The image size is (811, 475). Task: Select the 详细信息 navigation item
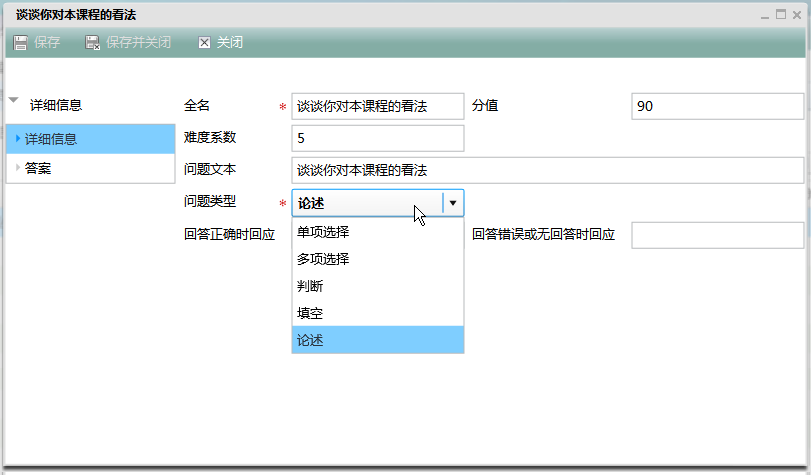91,139
